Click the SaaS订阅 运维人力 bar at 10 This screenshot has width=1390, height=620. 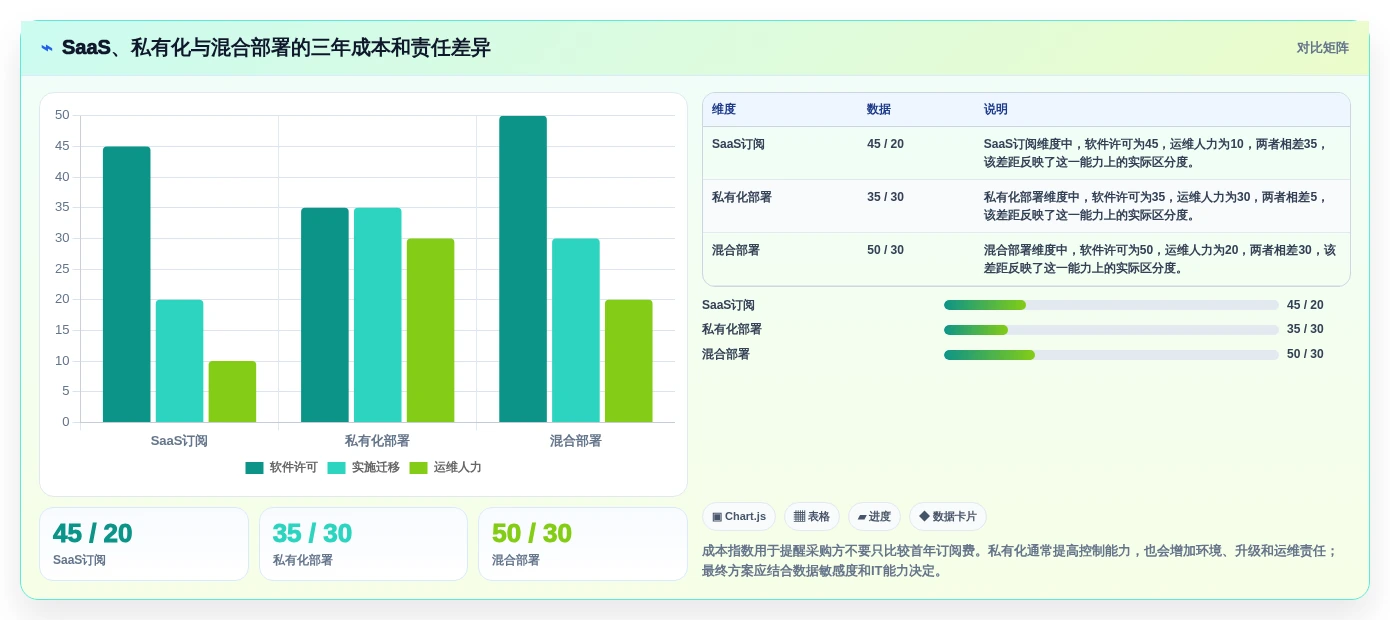[232, 391]
